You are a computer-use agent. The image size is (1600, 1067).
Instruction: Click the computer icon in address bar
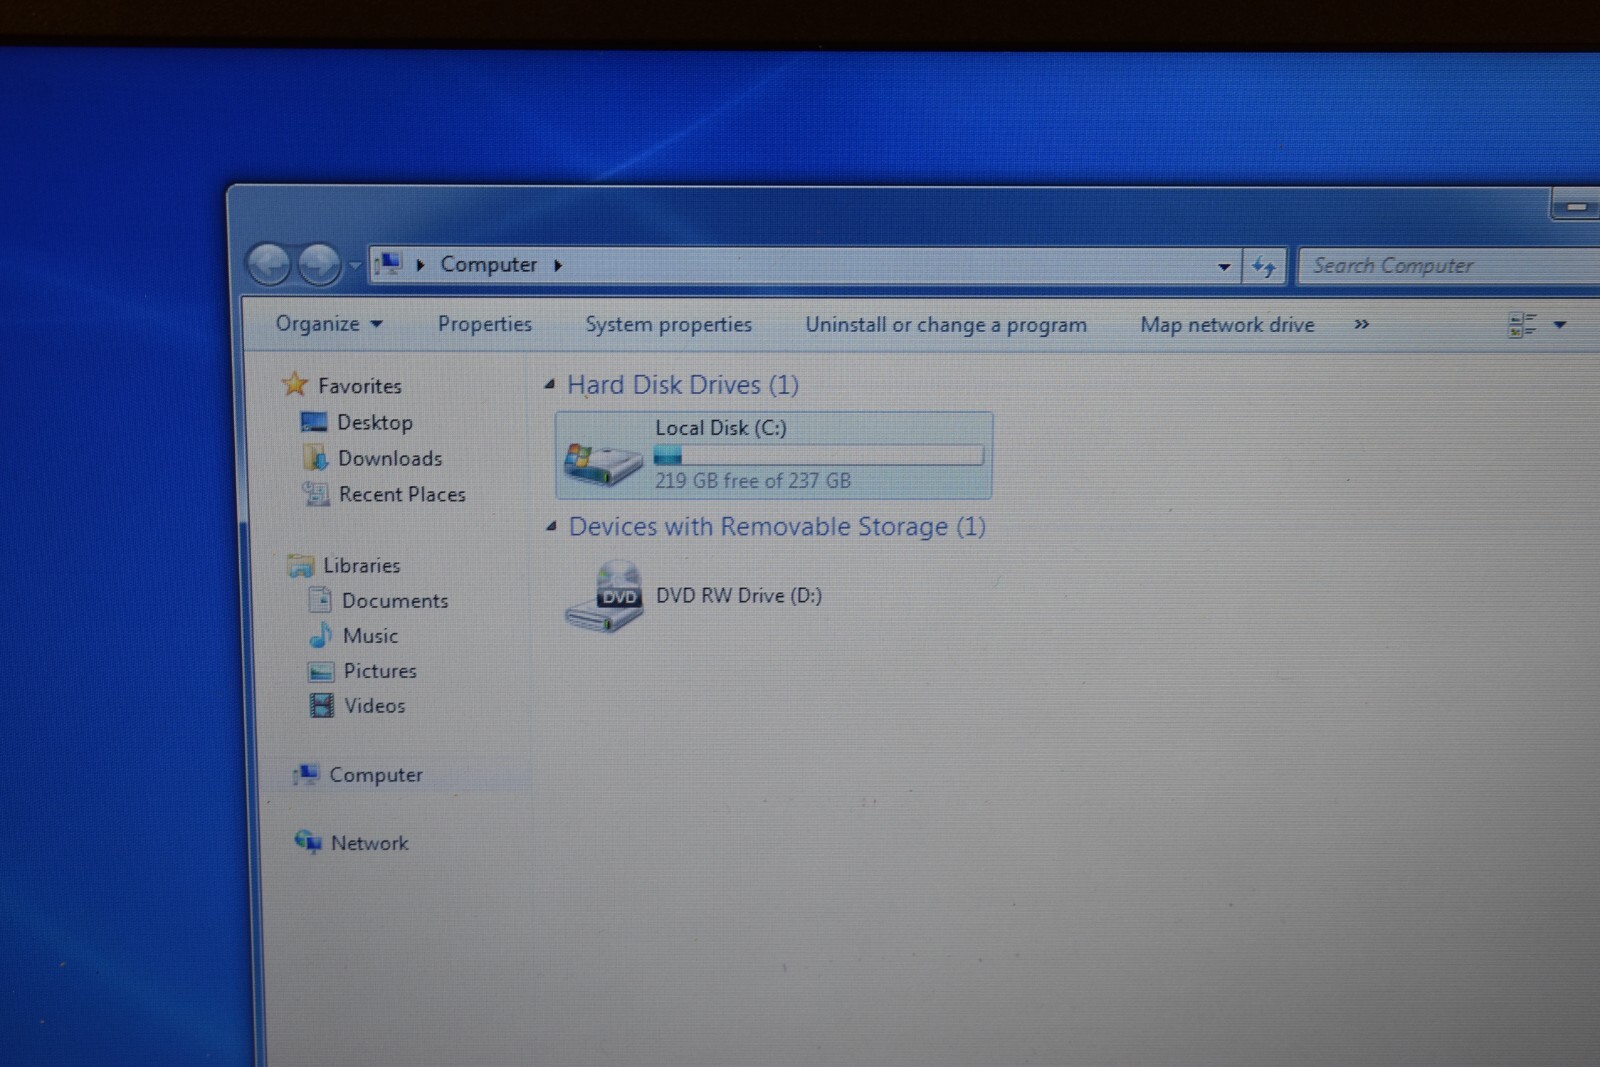coord(388,264)
